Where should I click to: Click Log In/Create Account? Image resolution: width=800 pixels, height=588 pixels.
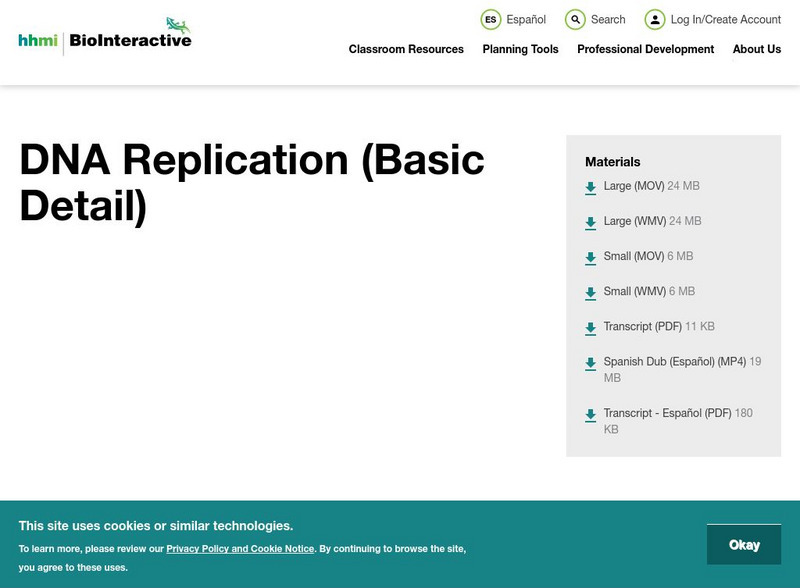[x=720, y=18]
